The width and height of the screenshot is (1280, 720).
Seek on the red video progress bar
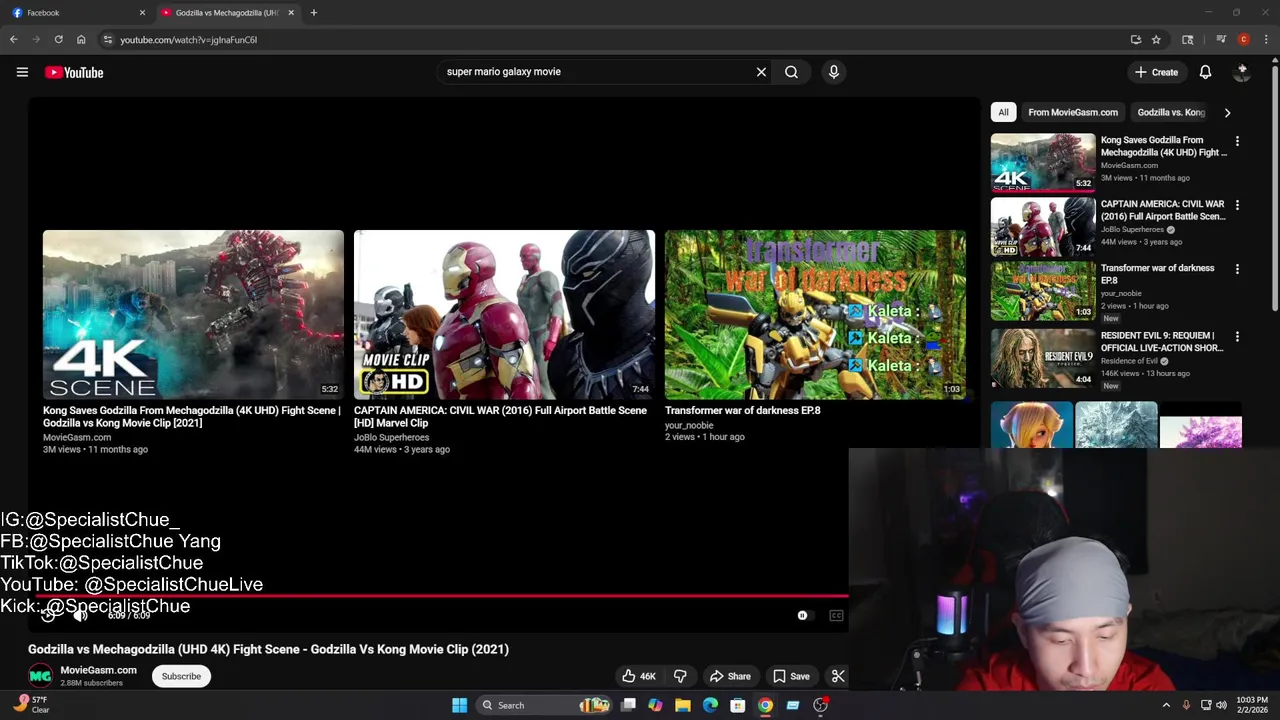440,596
